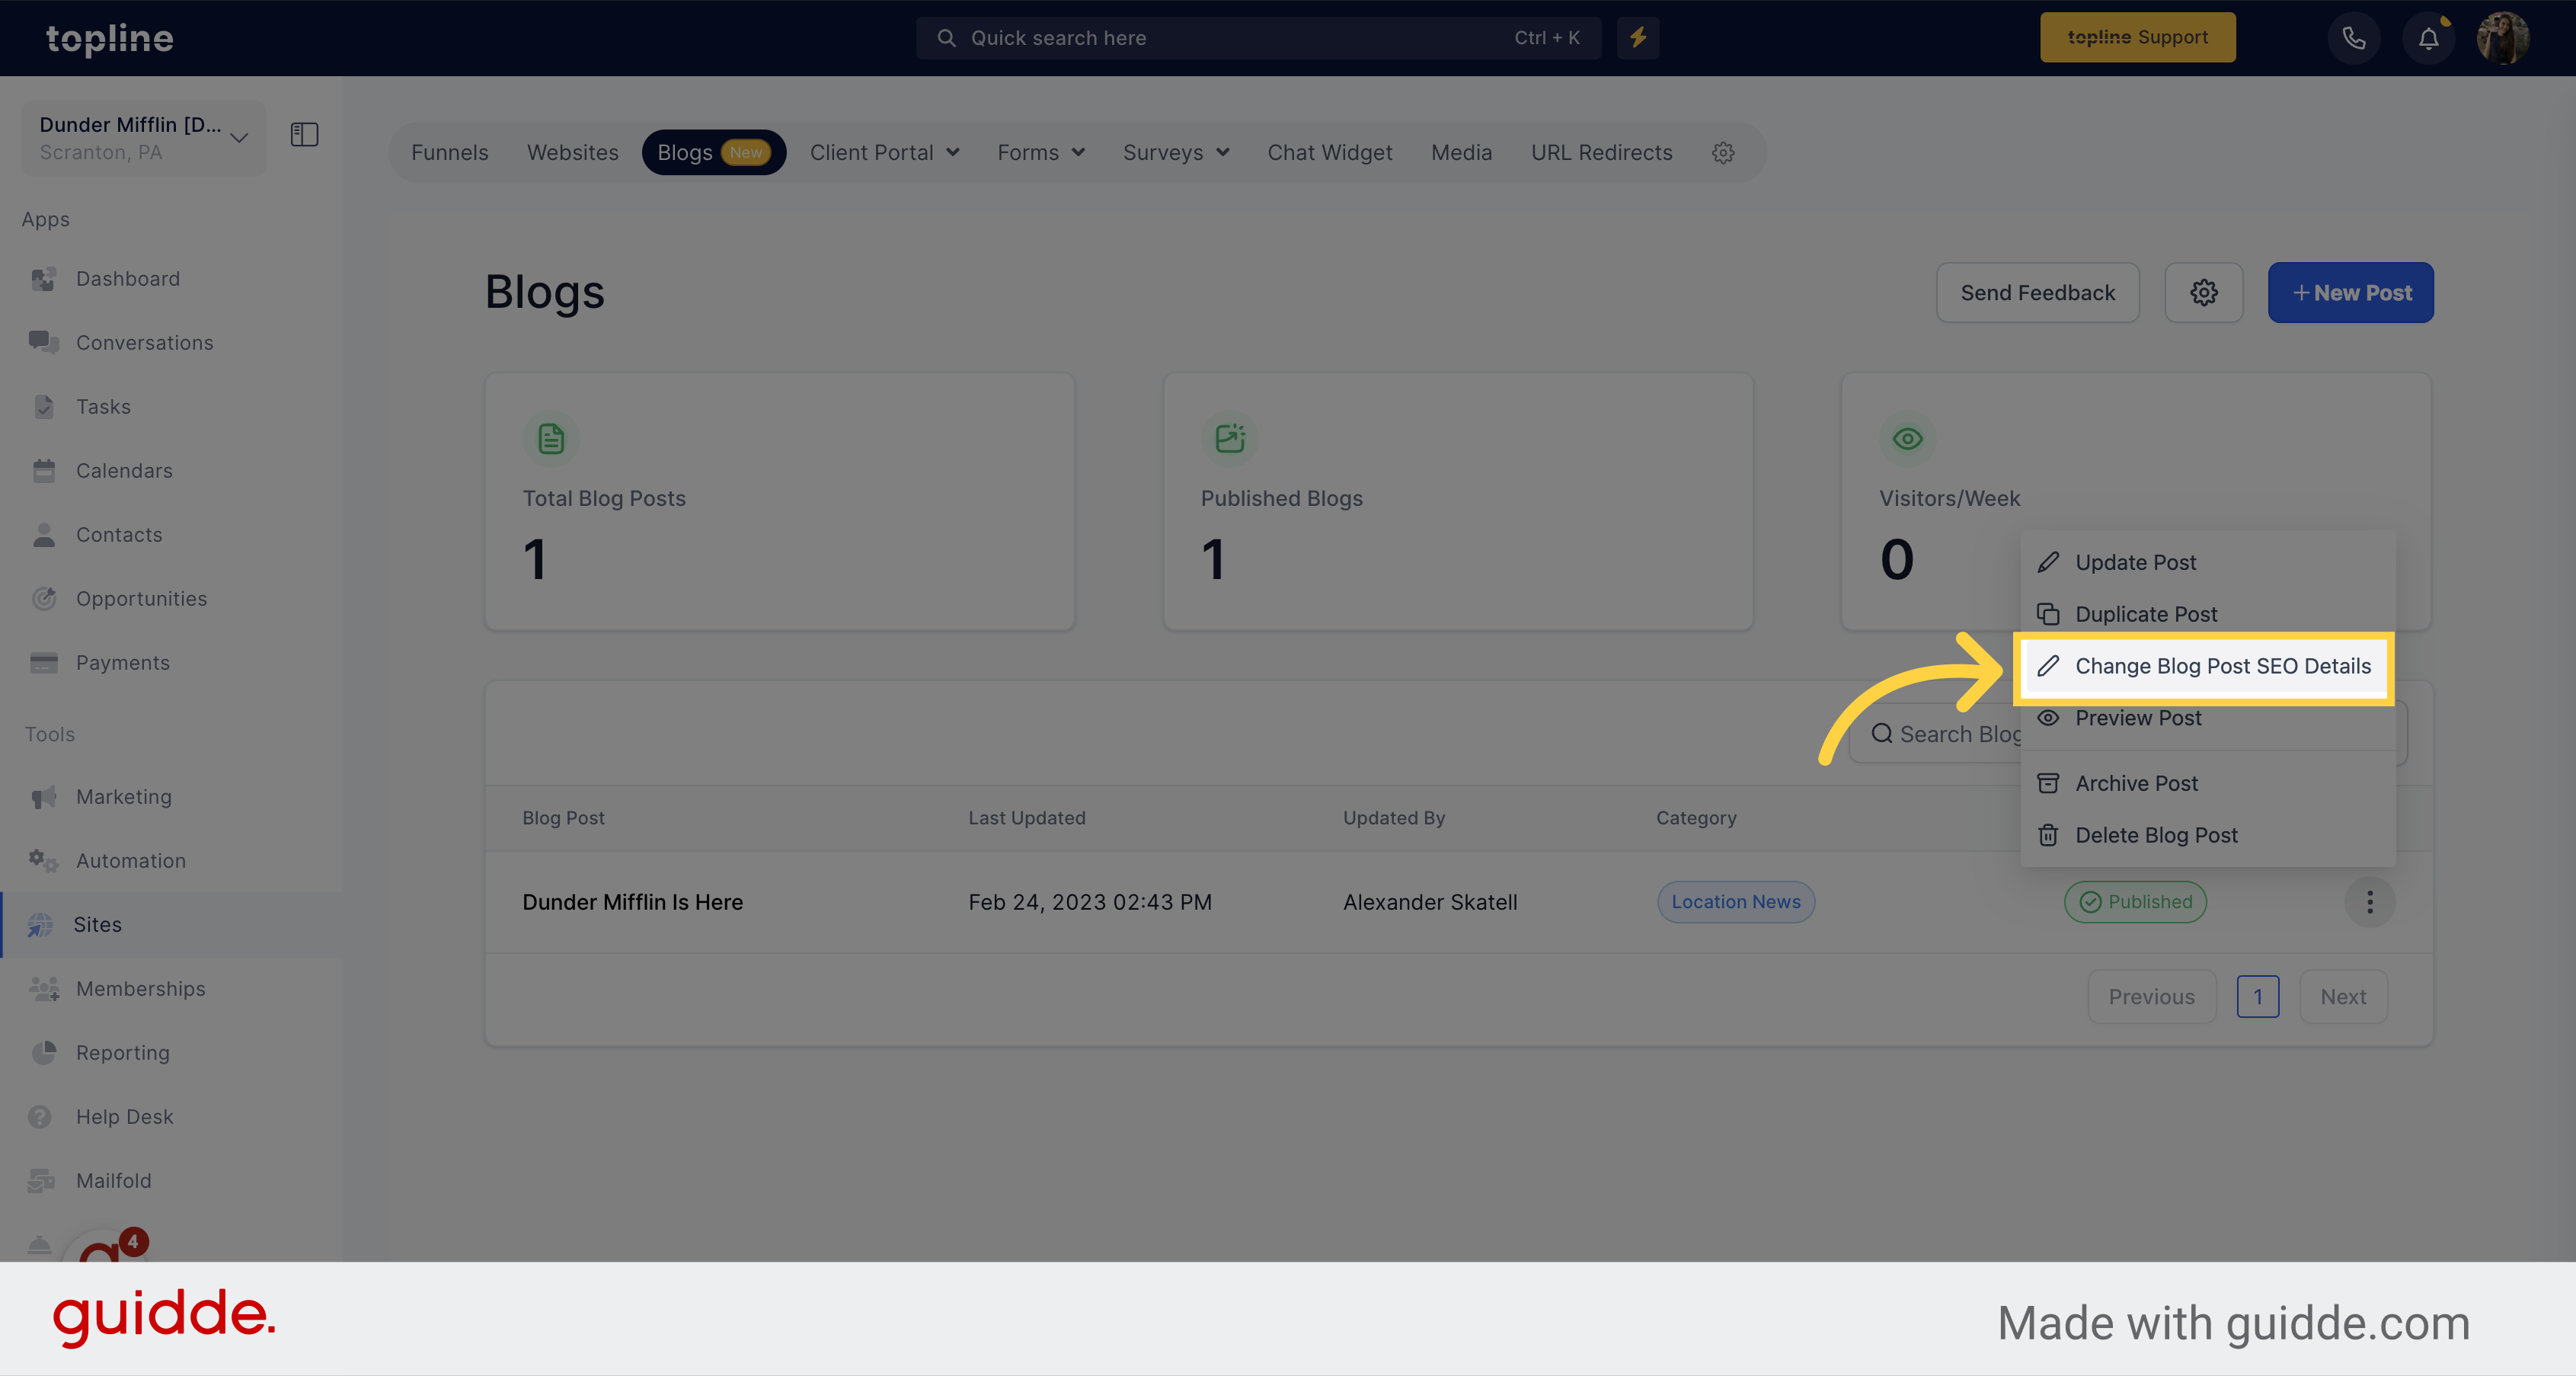Click the Next page button

tap(2344, 997)
